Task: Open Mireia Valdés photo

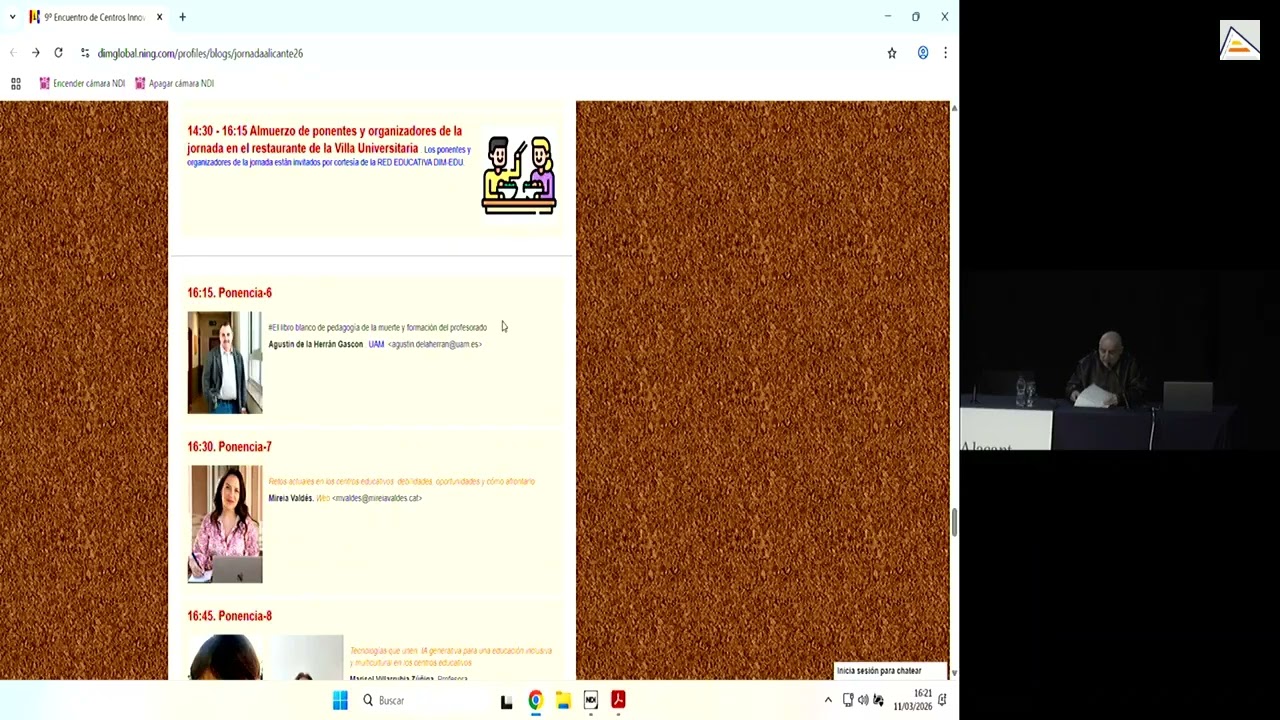Action: [x=225, y=524]
